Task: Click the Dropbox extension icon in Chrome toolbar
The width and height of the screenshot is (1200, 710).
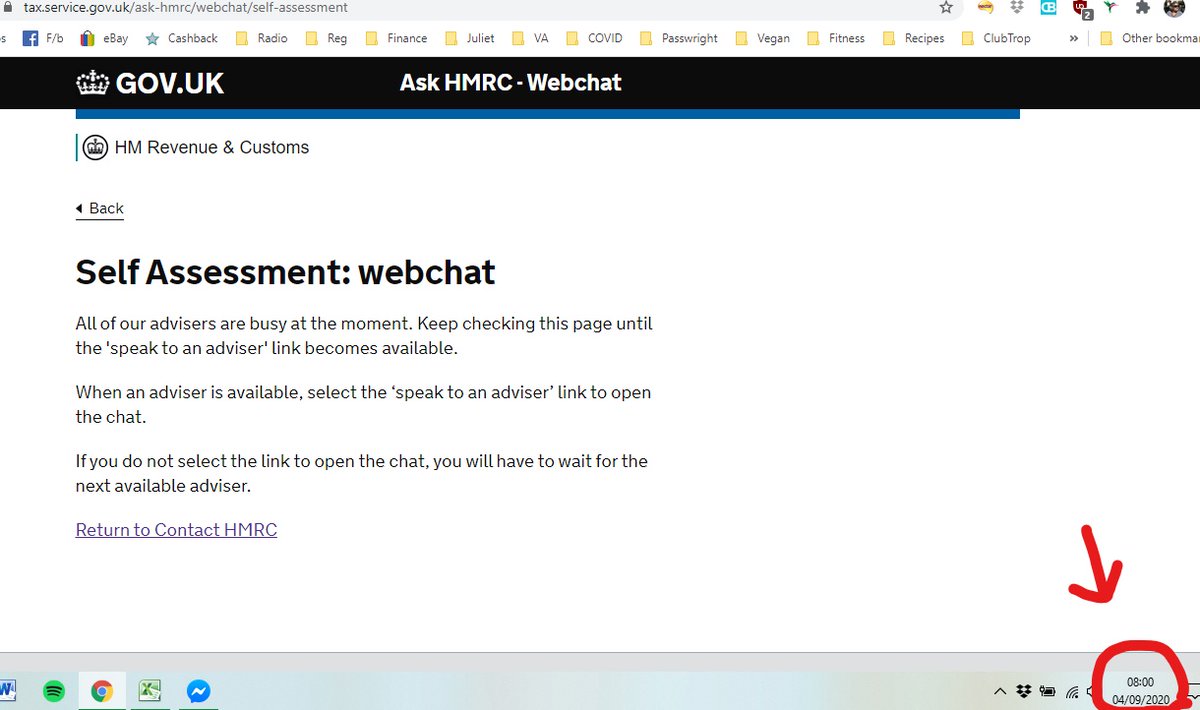Action: [x=1015, y=8]
